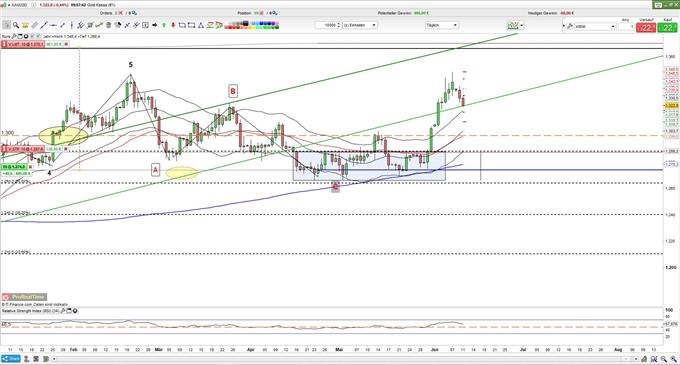Toggle the green checkbox beside Jahr Hoch label

tap(38, 36)
